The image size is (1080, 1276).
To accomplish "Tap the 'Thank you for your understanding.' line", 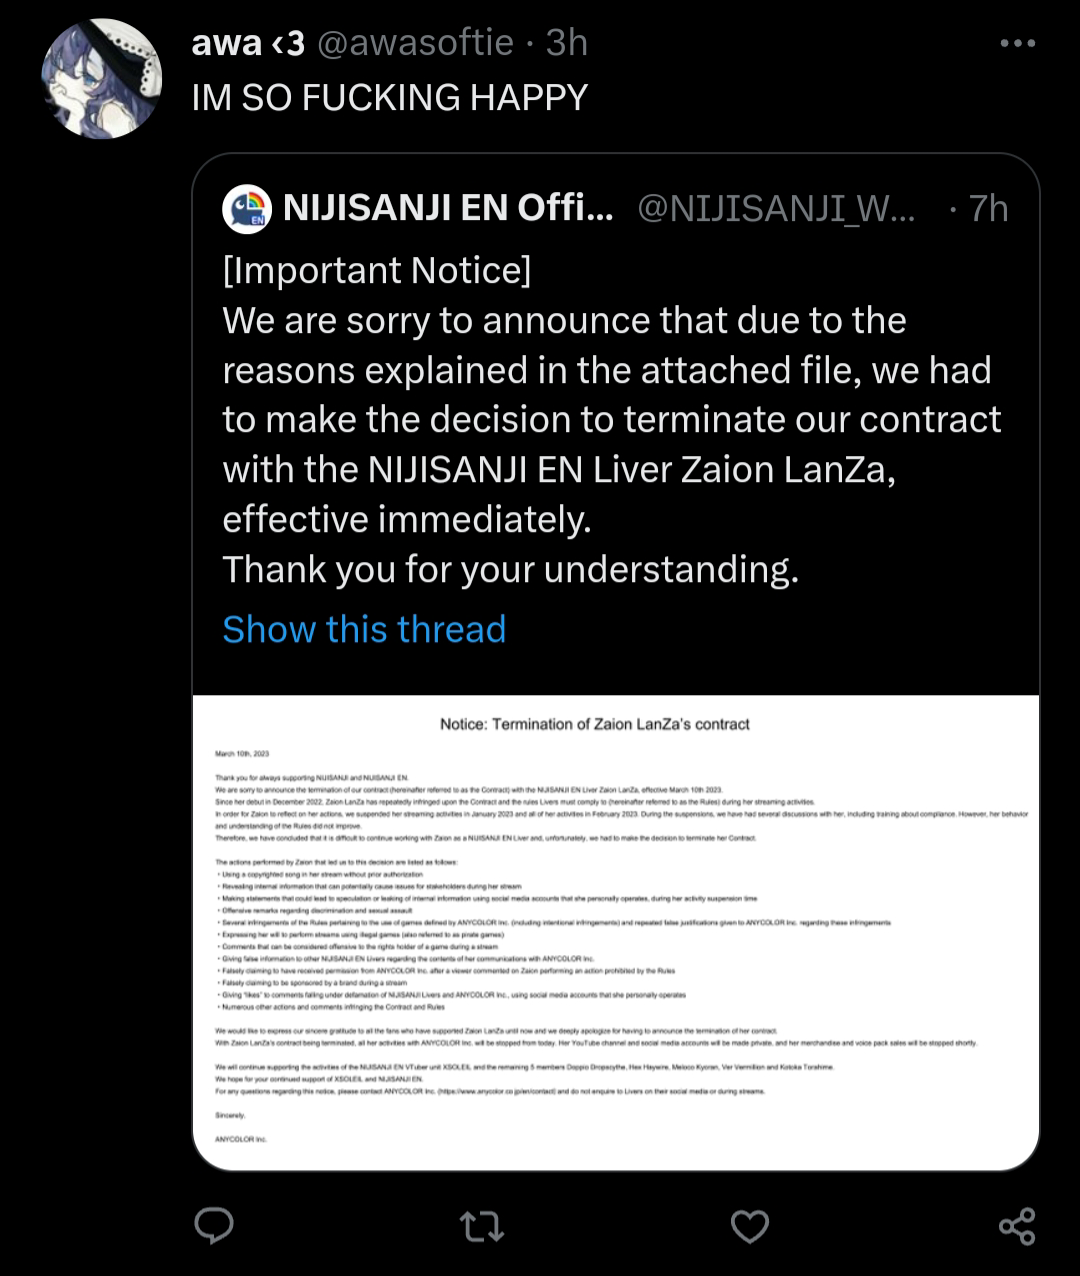I will point(511,569).
